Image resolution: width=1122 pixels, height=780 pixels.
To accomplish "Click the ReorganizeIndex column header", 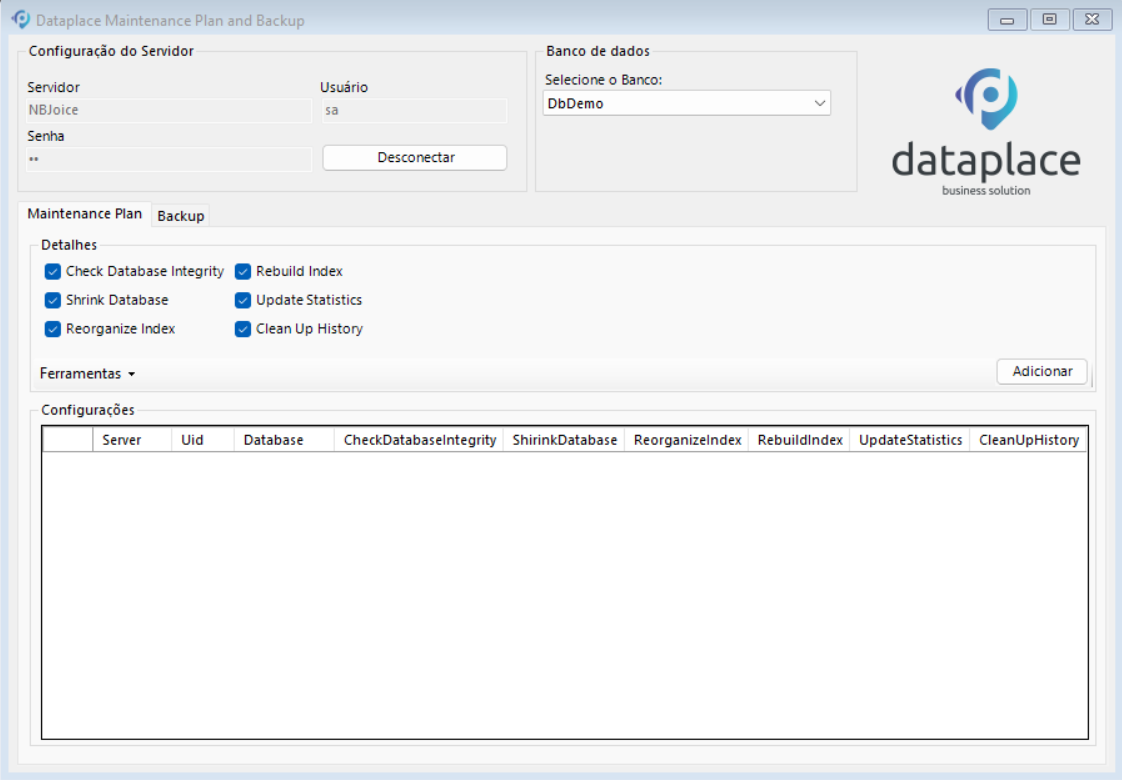I will click(686, 439).
